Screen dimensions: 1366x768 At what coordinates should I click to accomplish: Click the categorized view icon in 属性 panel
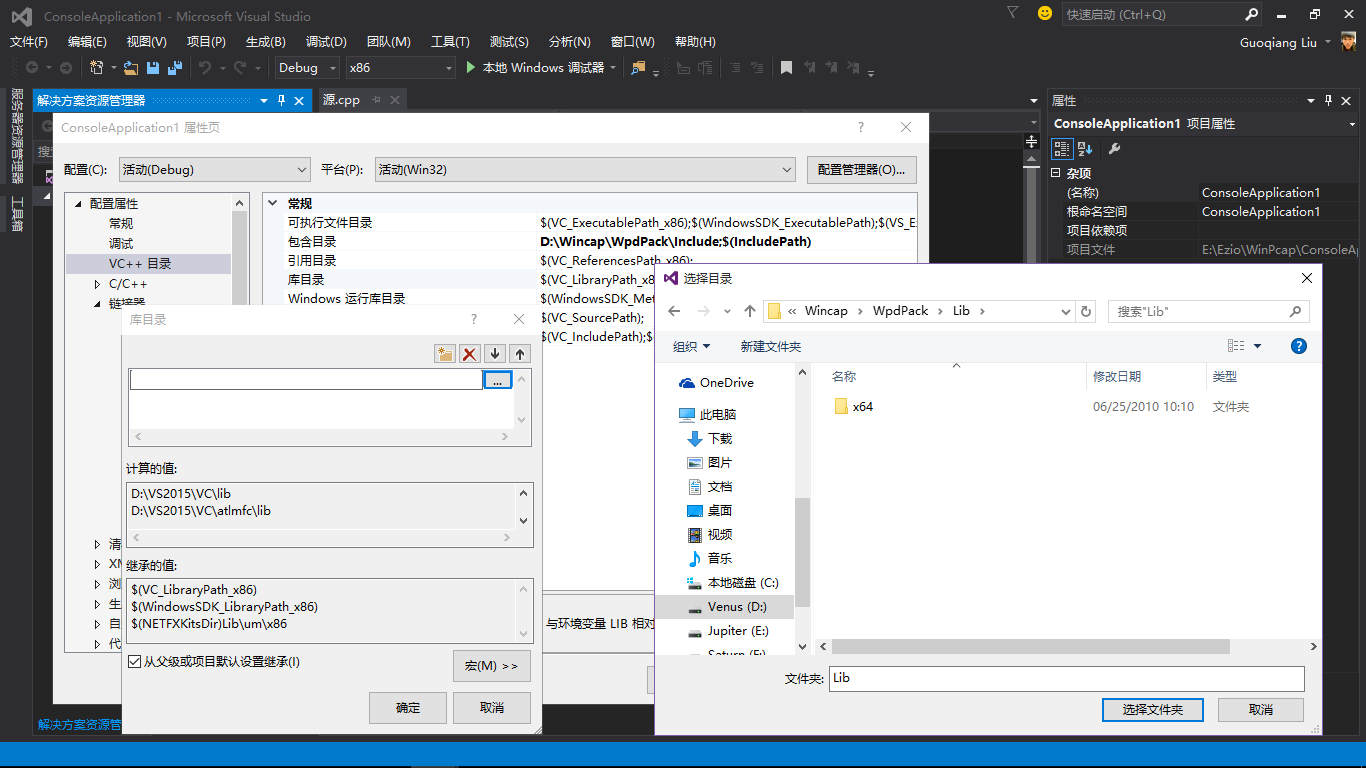tap(1062, 149)
